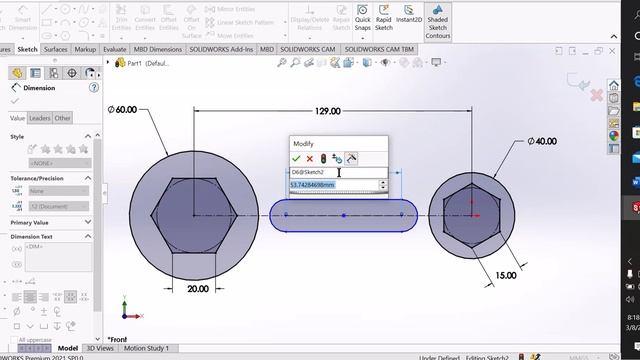Select Leaders tab in Dimension panel
Viewport: 640px width, 360px height.
(40, 118)
